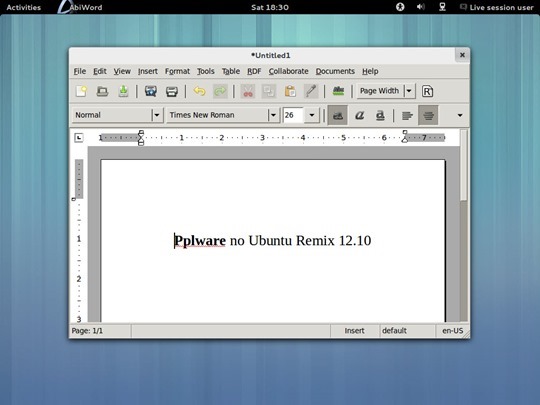Activate the Format Painter brush icon
Viewport: 540px width, 405px height.
[311, 91]
